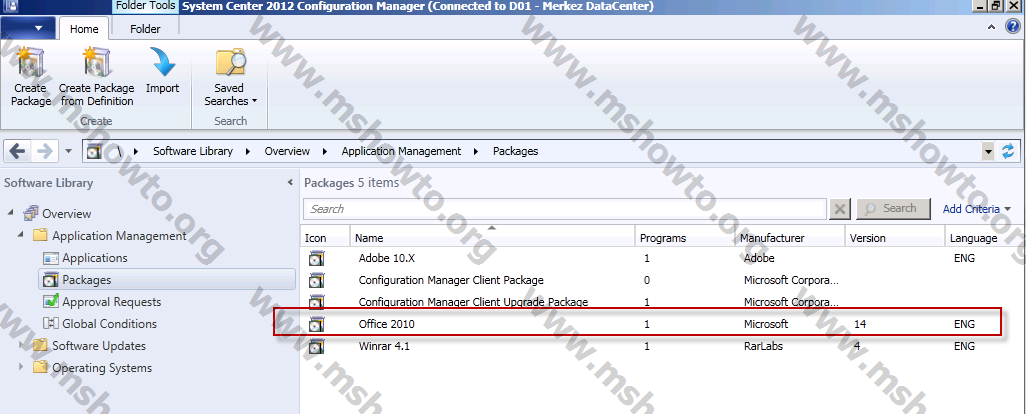Click the Software Updates folder icon
This screenshot has width=1026, height=414.
pyautogui.click(x=41, y=345)
